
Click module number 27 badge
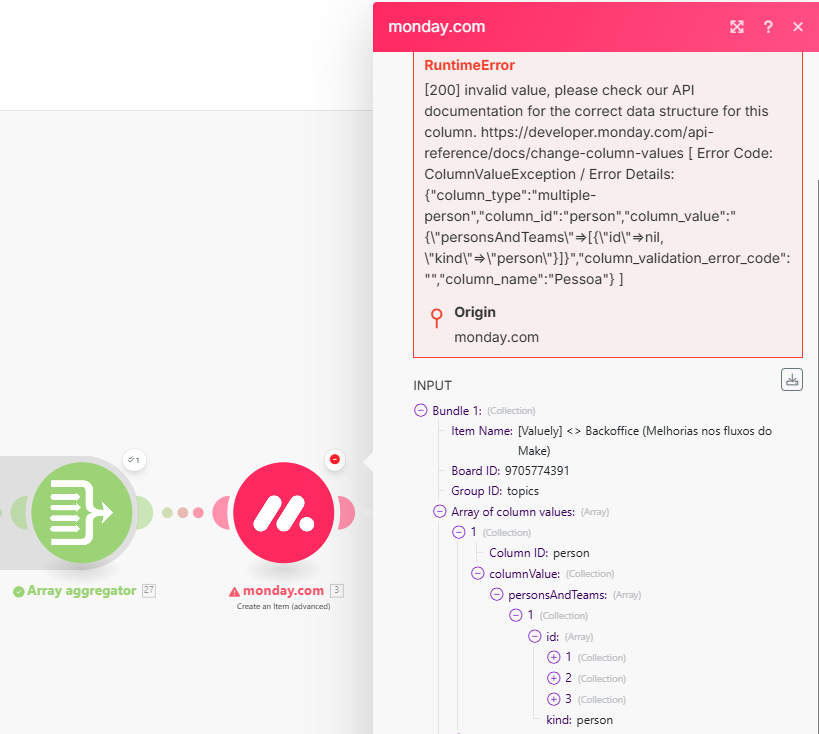(149, 590)
